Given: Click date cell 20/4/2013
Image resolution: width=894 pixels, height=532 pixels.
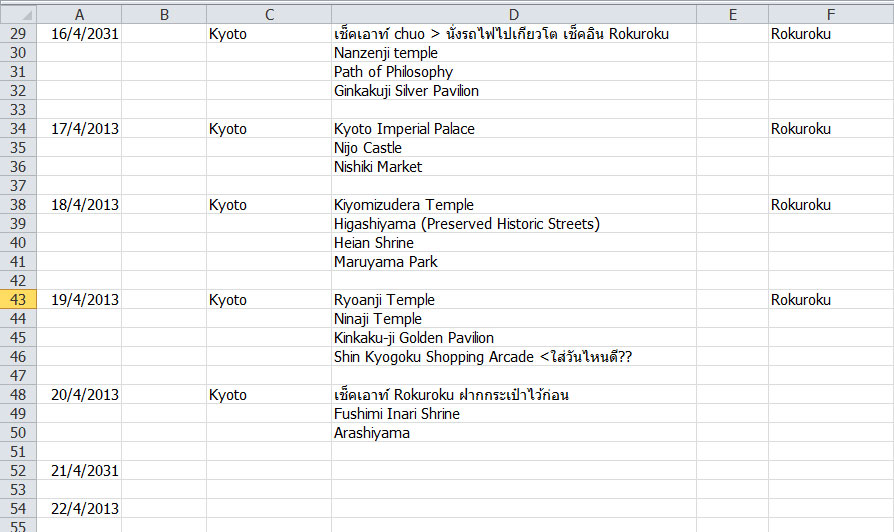Looking at the screenshot, I should click(x=79, y=395).
